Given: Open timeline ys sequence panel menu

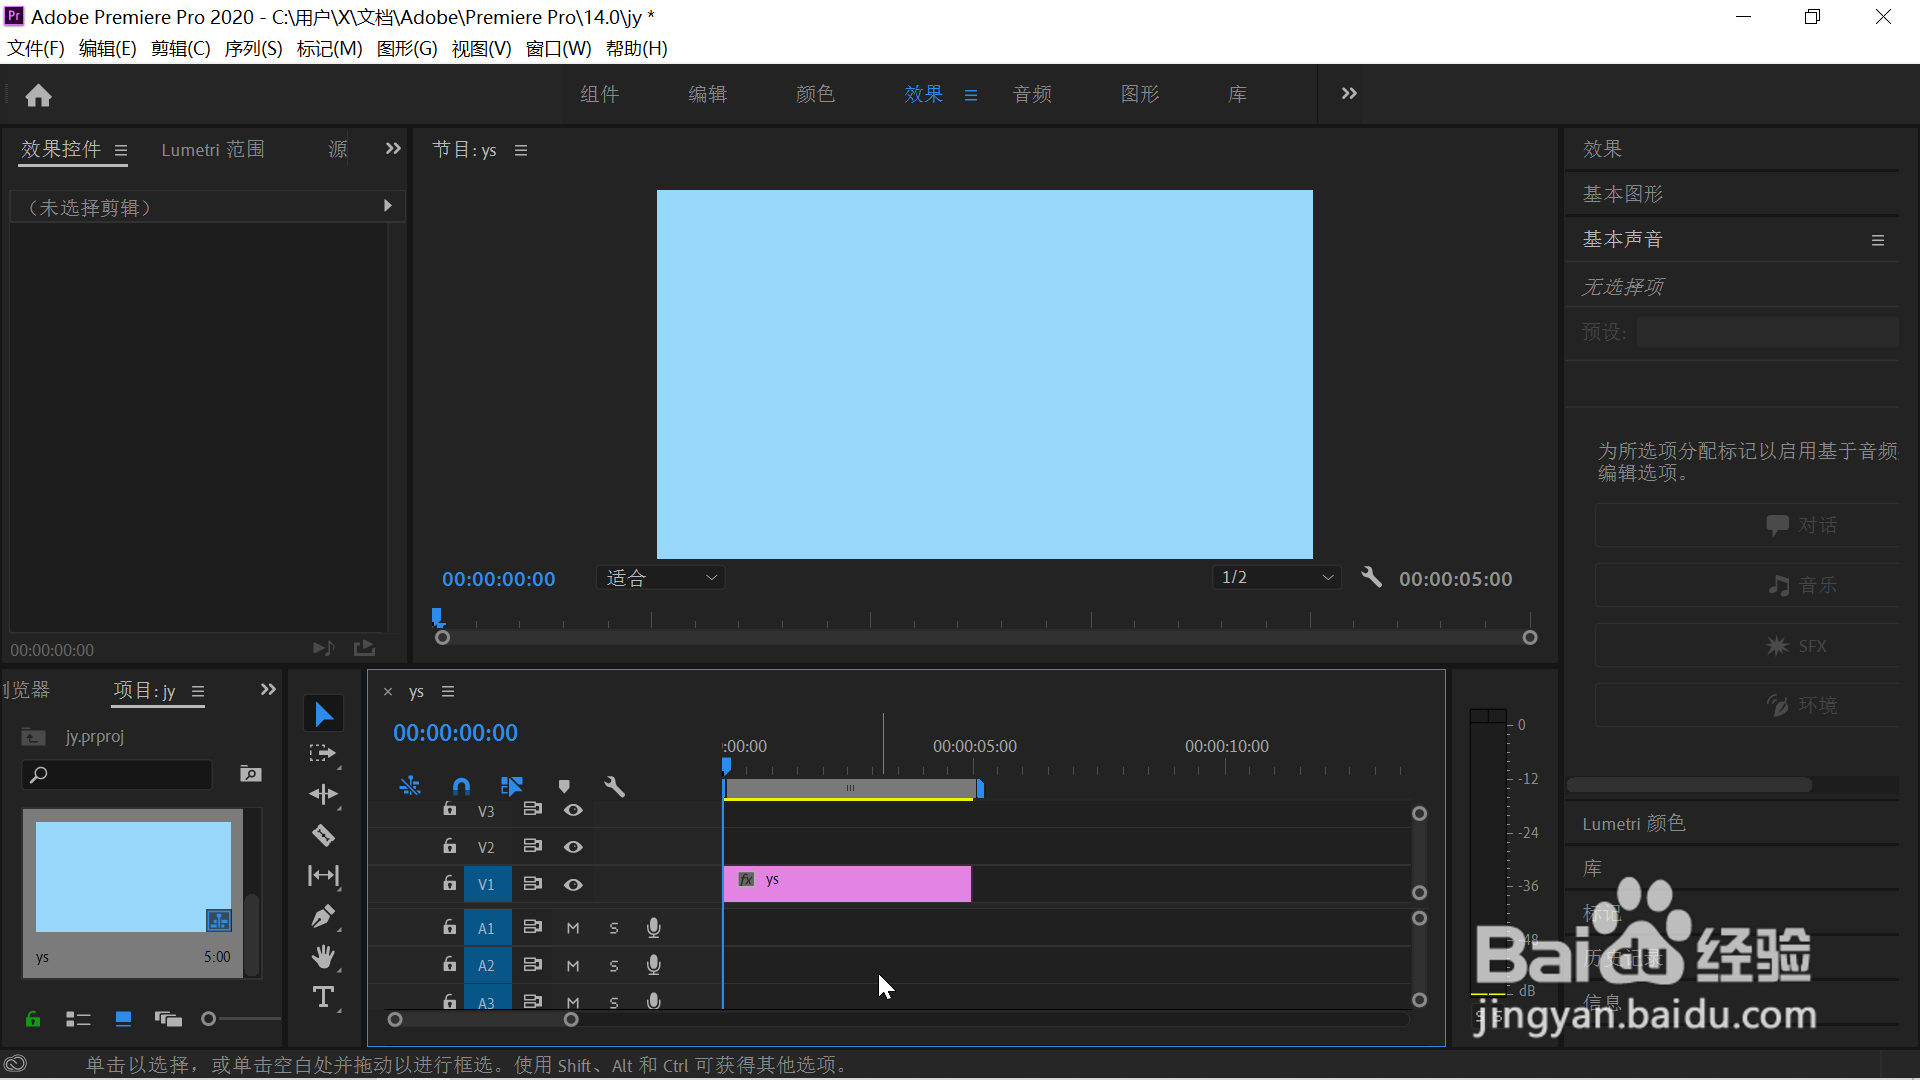Looking at the screenshot, I should click(448, 692).
